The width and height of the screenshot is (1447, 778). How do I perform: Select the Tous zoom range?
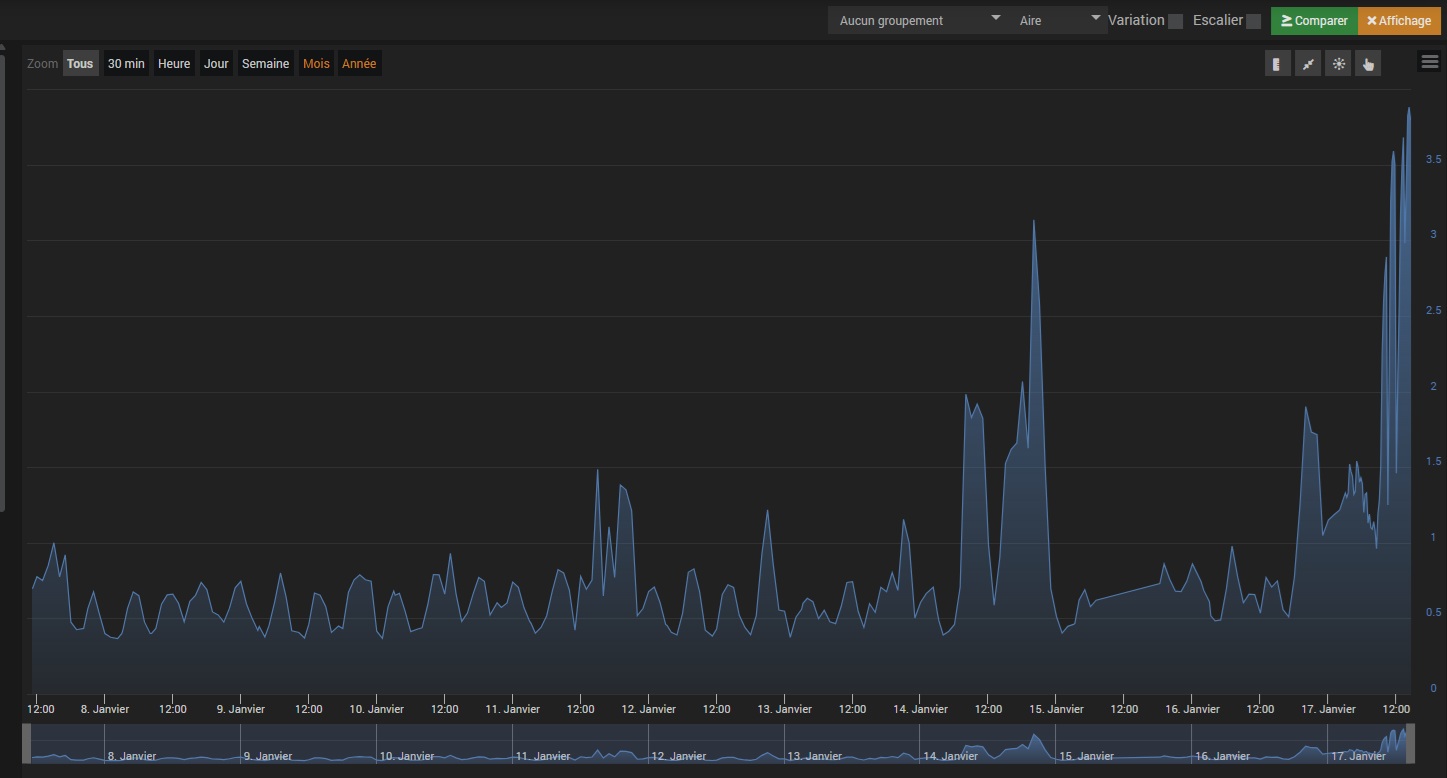[80, 64]
